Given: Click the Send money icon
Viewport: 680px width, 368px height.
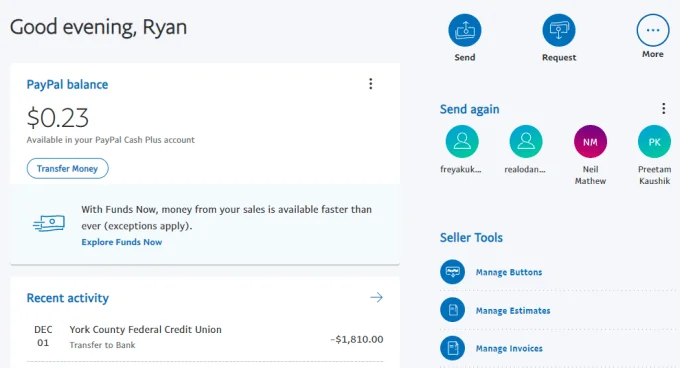Looking at the screenshot, I should coord(464,30).
